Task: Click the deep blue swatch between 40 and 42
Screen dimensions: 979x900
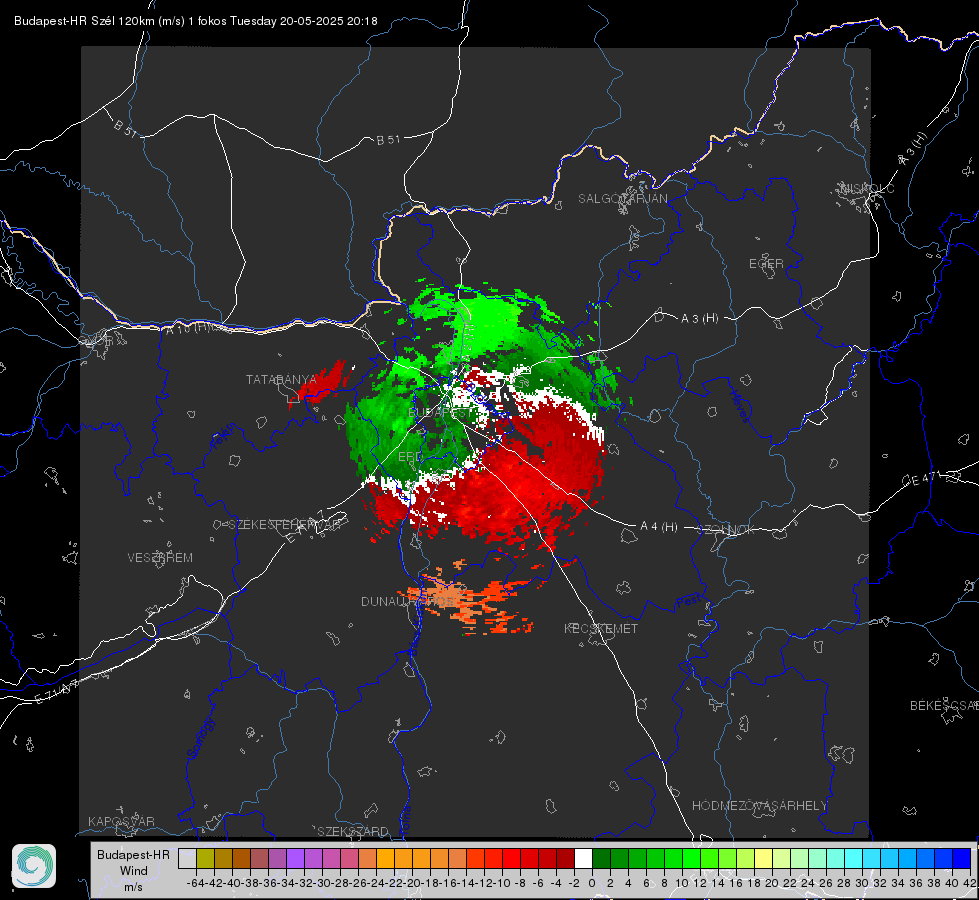Action: click(961, 858)
